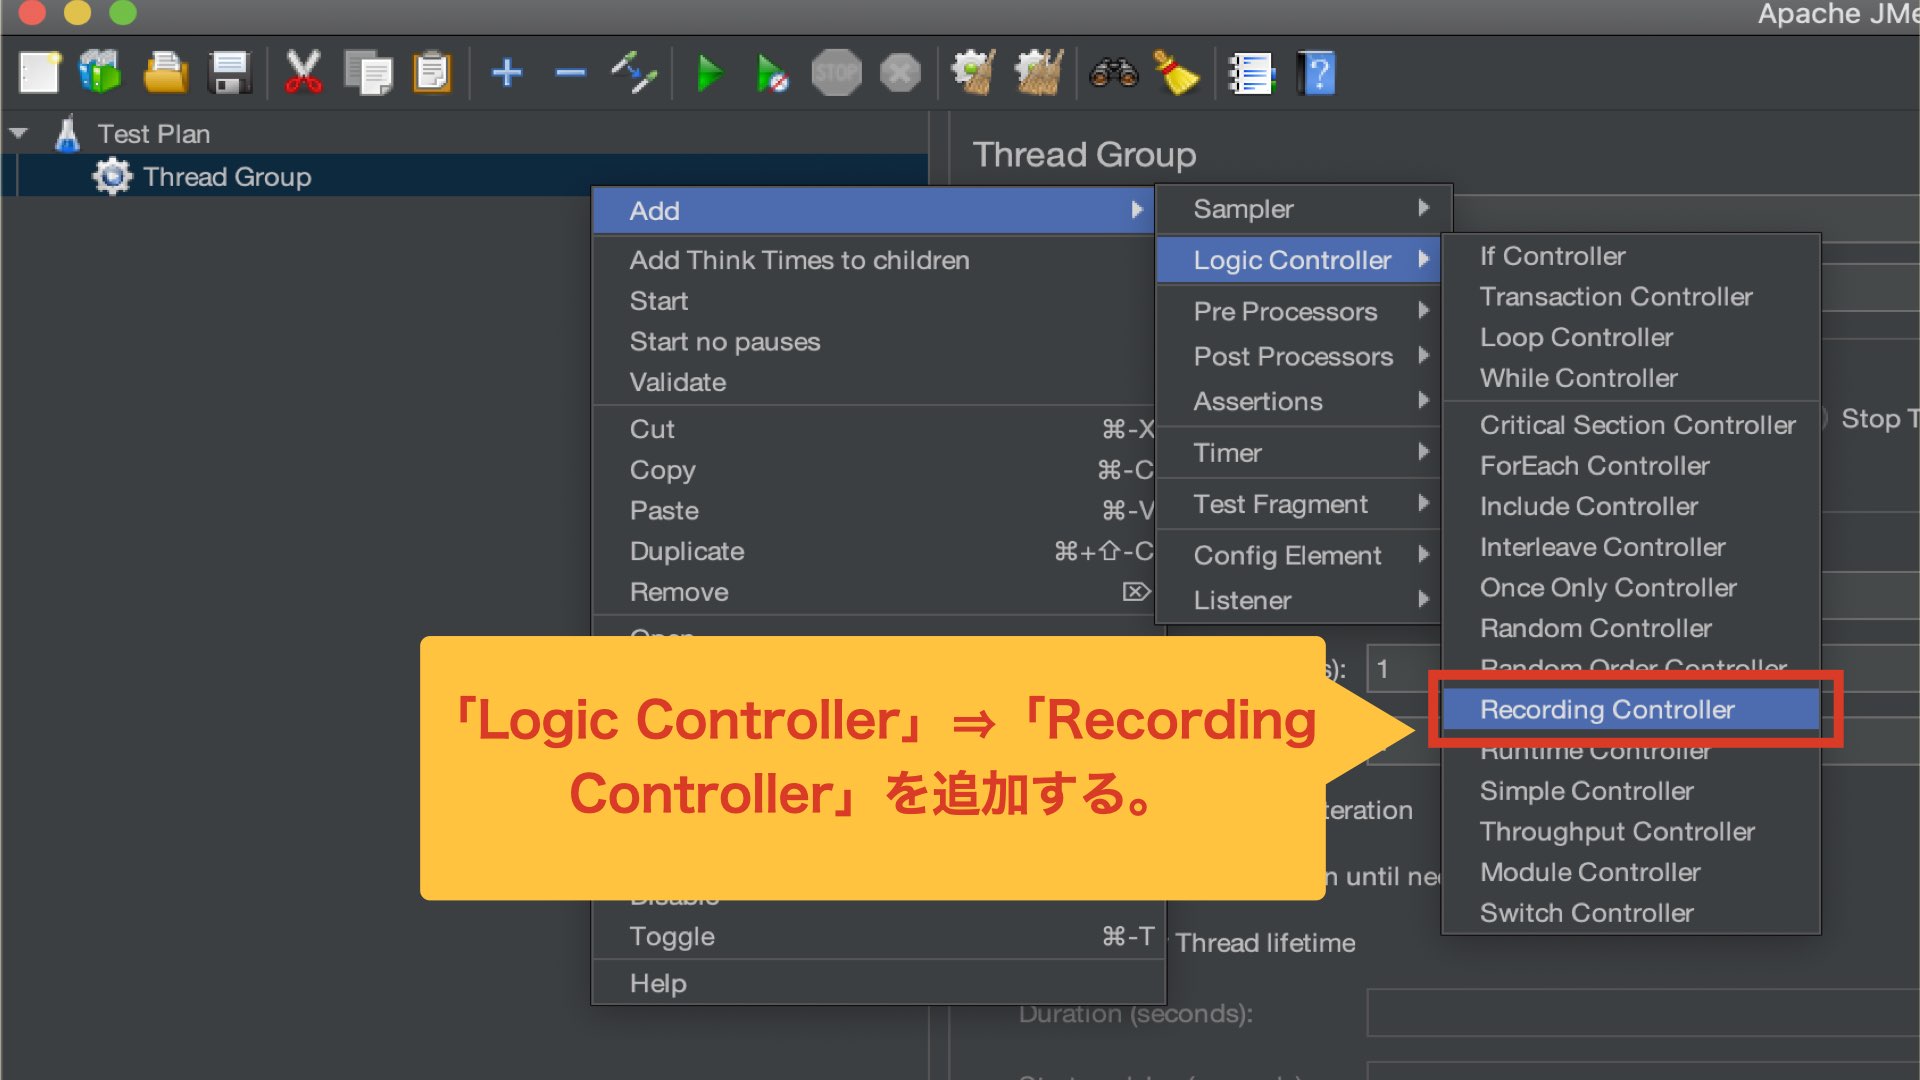Open JMeter help question mark icon
The image size is (1920, 1080).
1315,71
